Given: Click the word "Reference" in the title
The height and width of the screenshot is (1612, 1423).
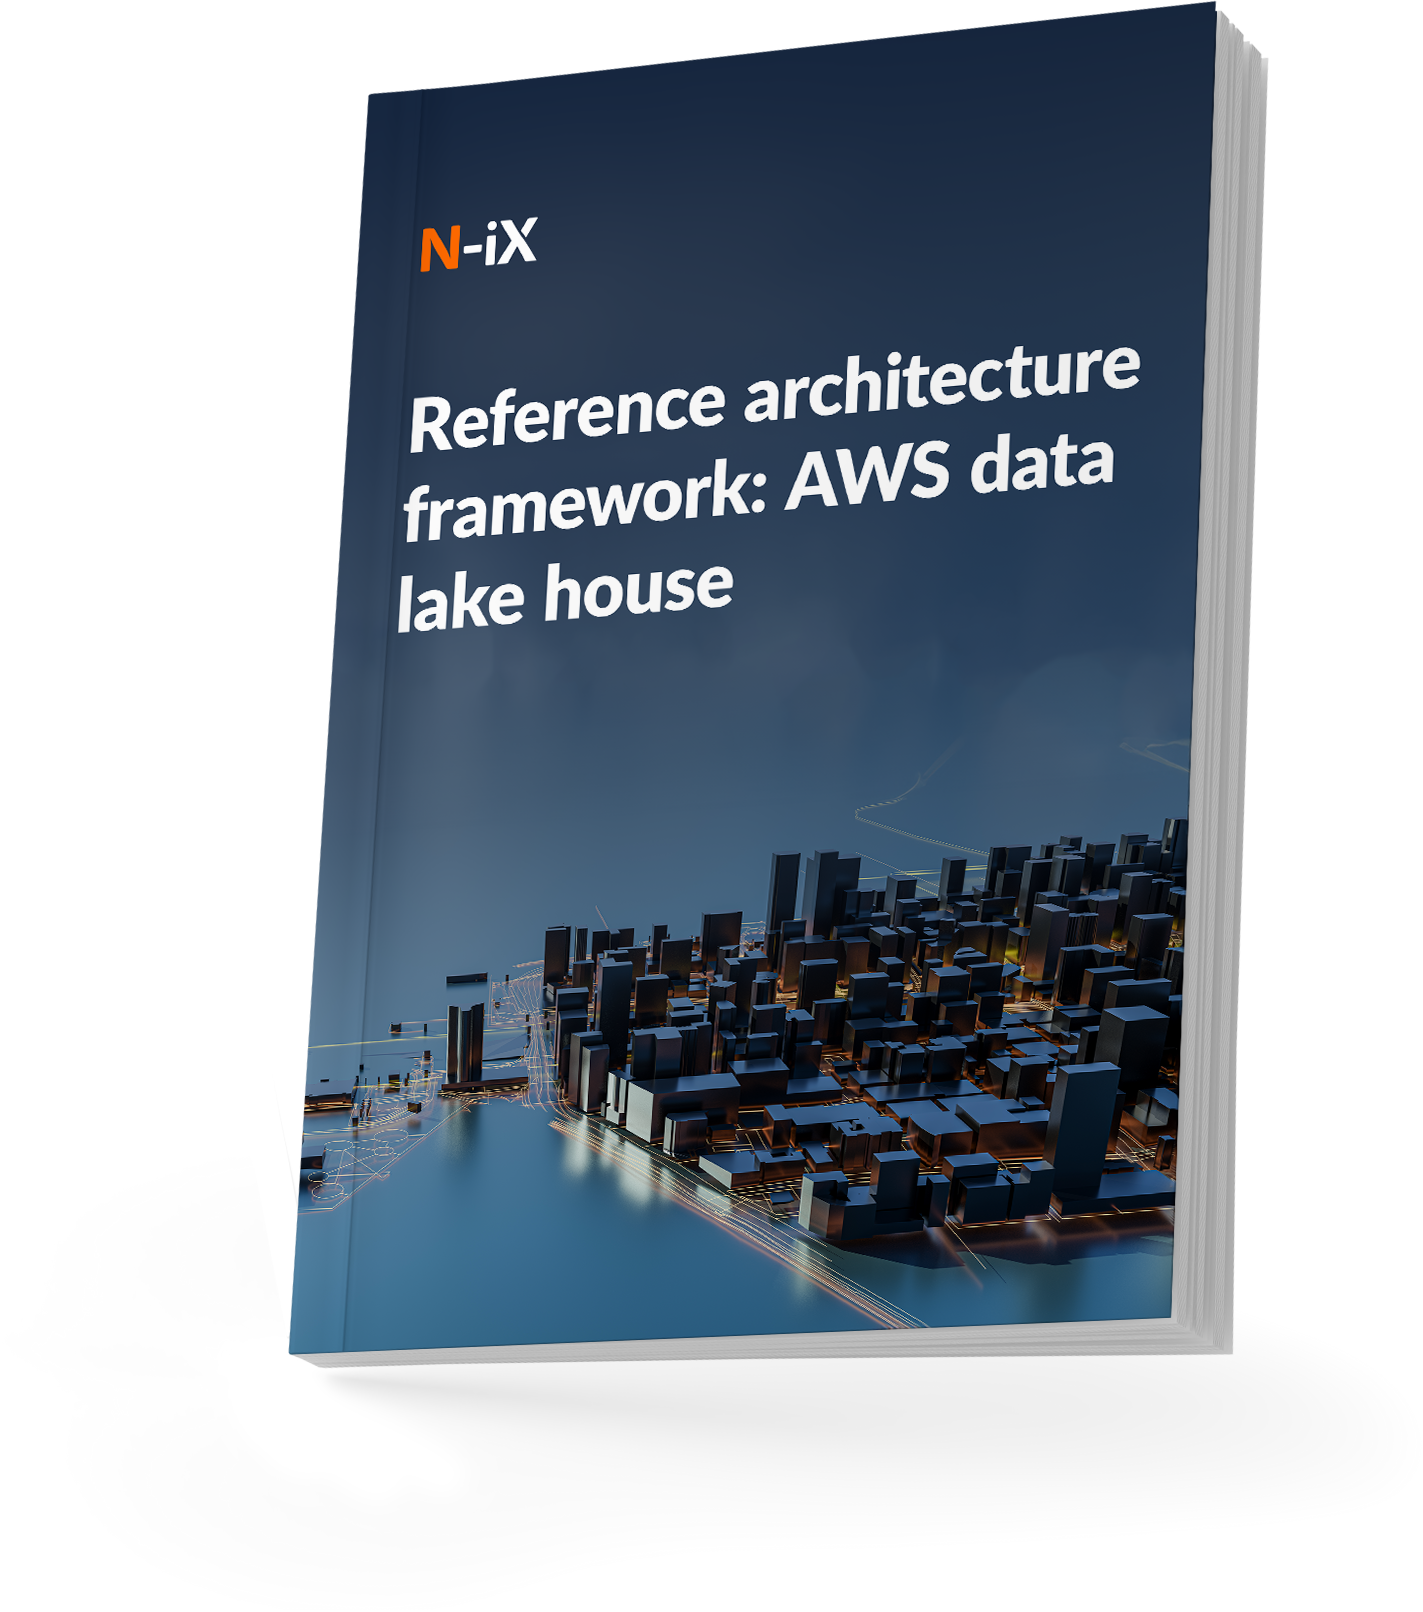Looking at the screenshot, I should (566, 412).
